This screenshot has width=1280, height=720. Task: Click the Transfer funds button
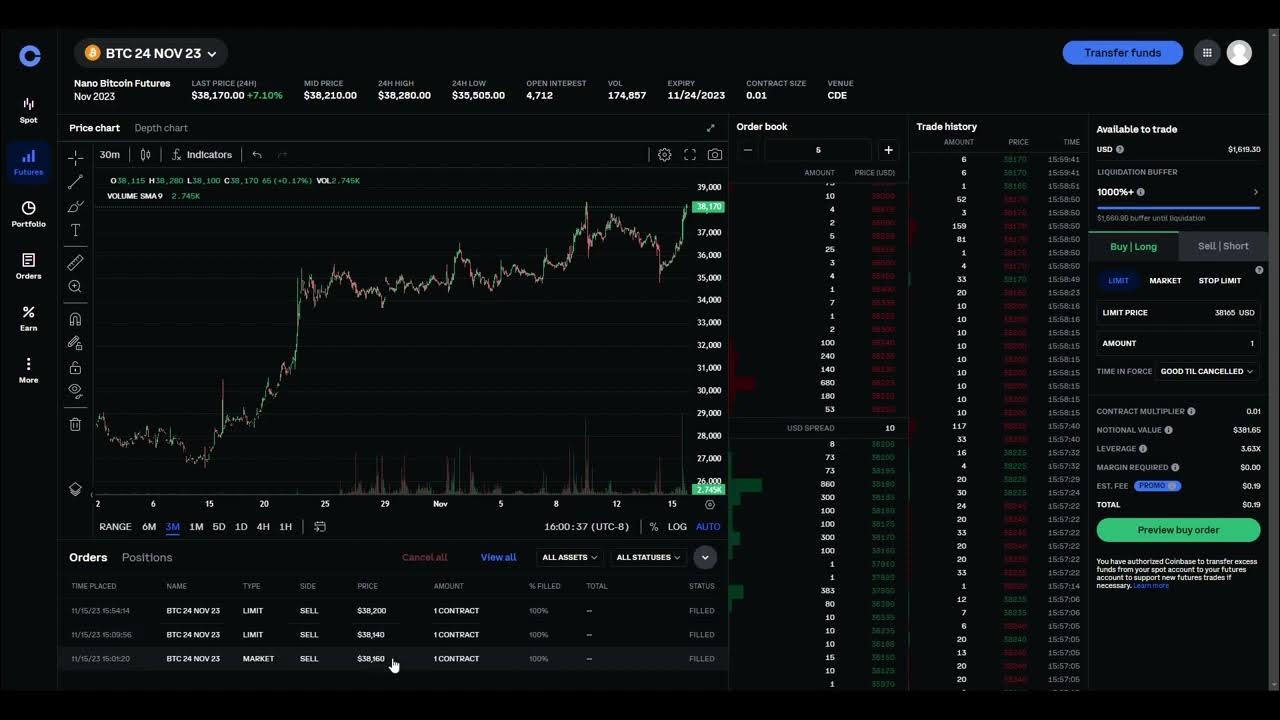pos(1122,53)
